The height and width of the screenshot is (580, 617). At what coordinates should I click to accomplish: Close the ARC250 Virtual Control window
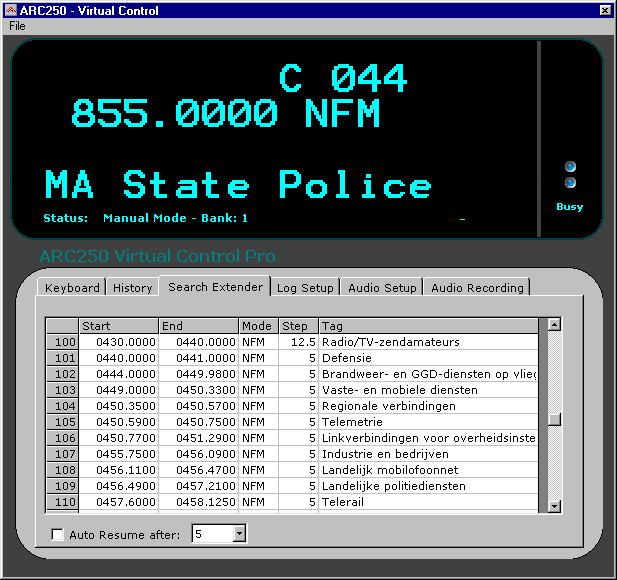point(605,10)
